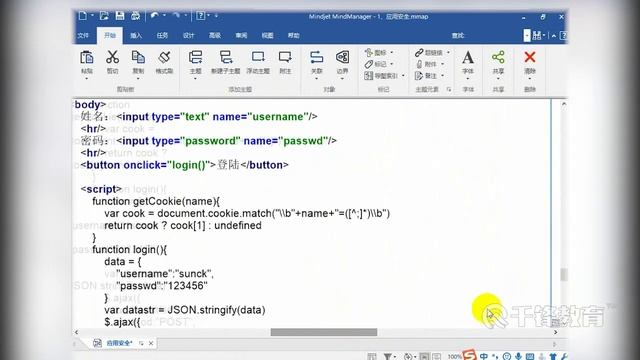Expand the Topic (主题) dropdown arrow

pyautogui.click(x=196, y=78)
